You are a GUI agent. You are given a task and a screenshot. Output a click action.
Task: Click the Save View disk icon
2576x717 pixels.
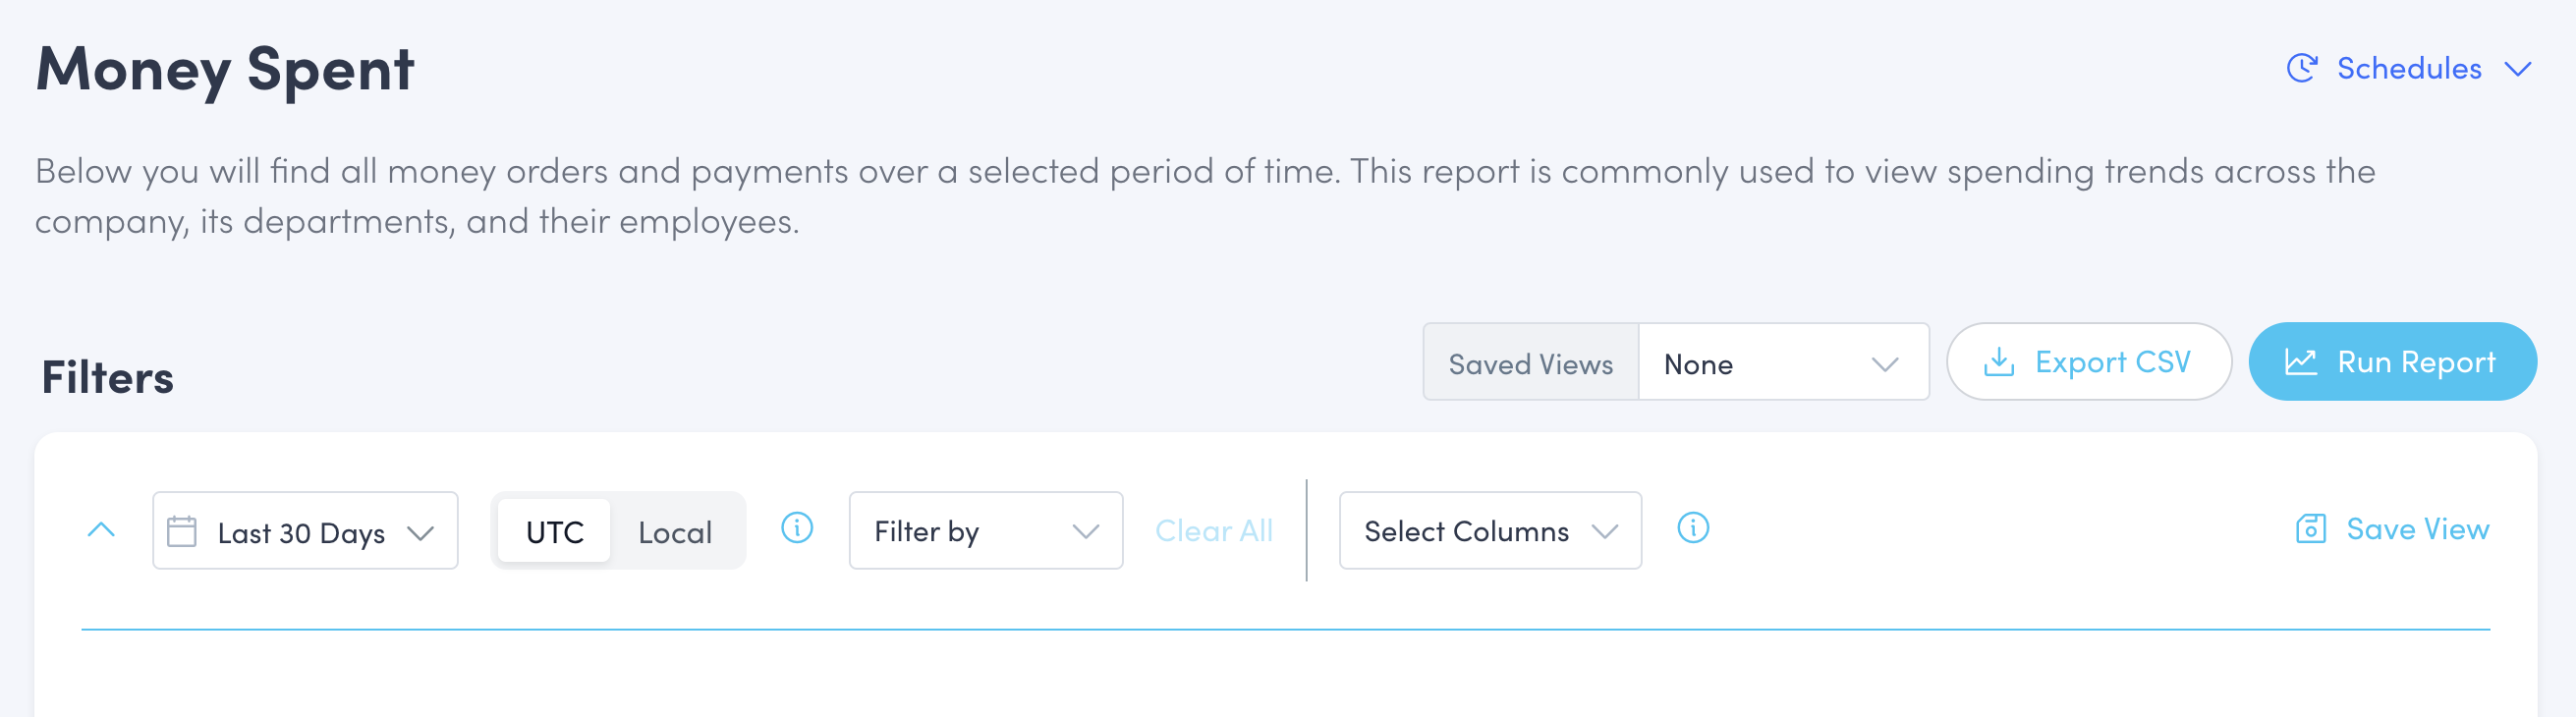coord(2310,529)
